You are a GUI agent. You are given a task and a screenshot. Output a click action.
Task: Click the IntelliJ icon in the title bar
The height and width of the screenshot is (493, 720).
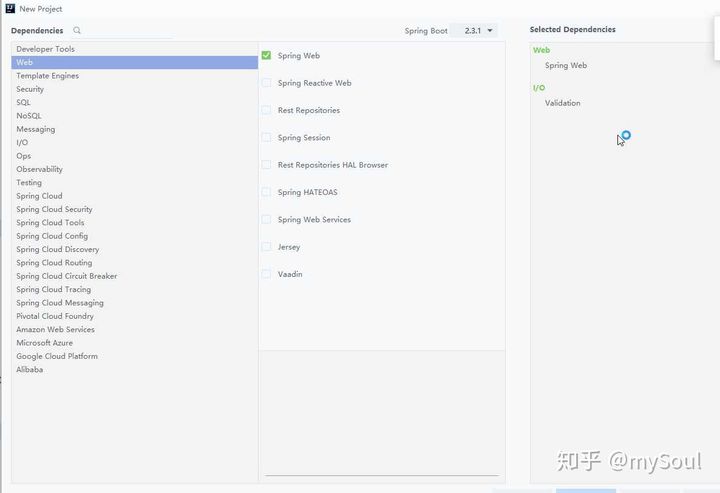click(x=10, y=8)
